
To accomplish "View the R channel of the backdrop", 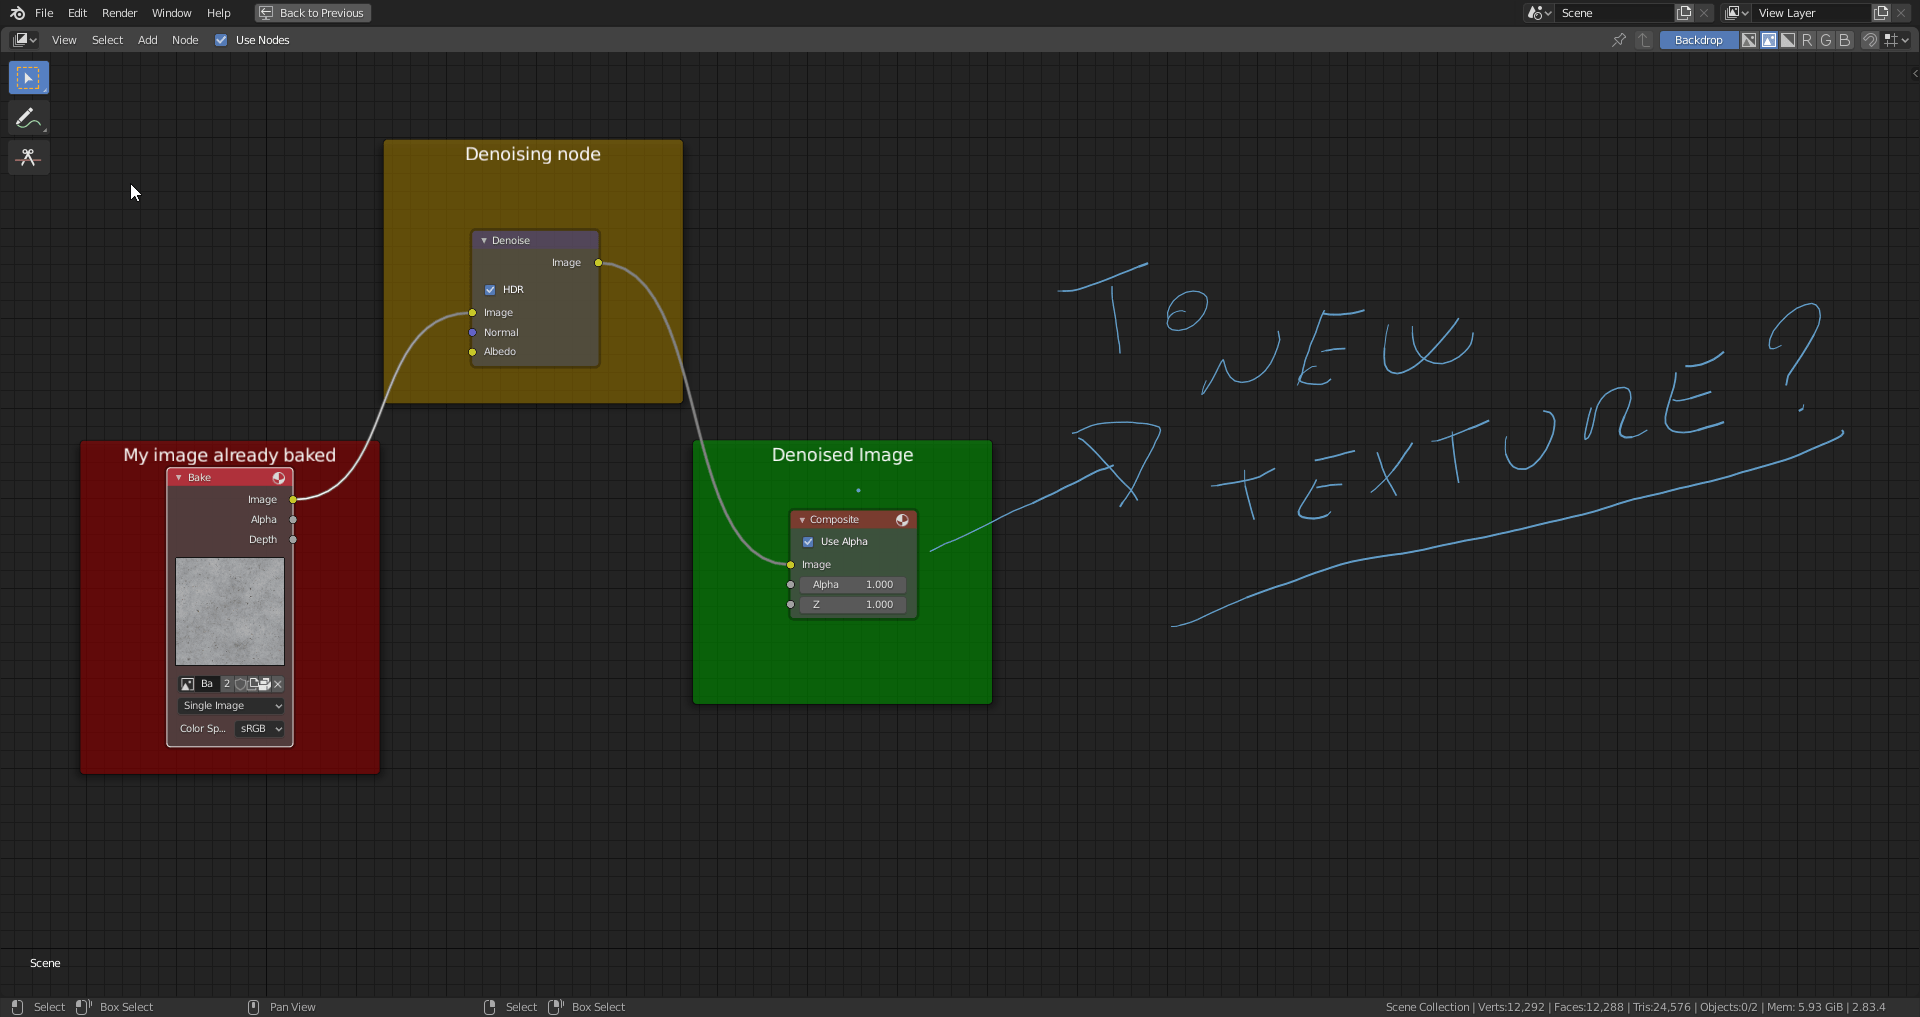I will pyautogui.click(x=1808, y=40).
